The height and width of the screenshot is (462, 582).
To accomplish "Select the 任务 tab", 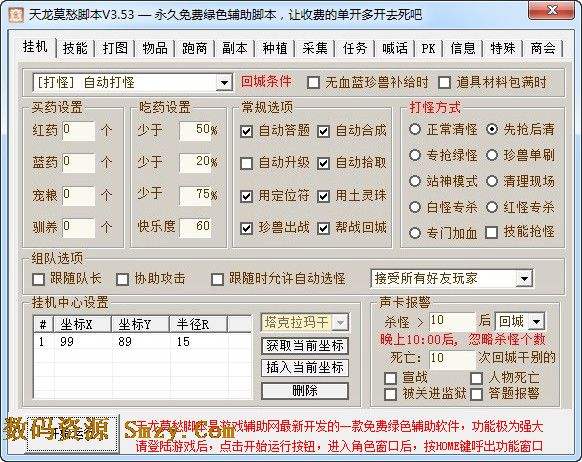I will point(355,48).
